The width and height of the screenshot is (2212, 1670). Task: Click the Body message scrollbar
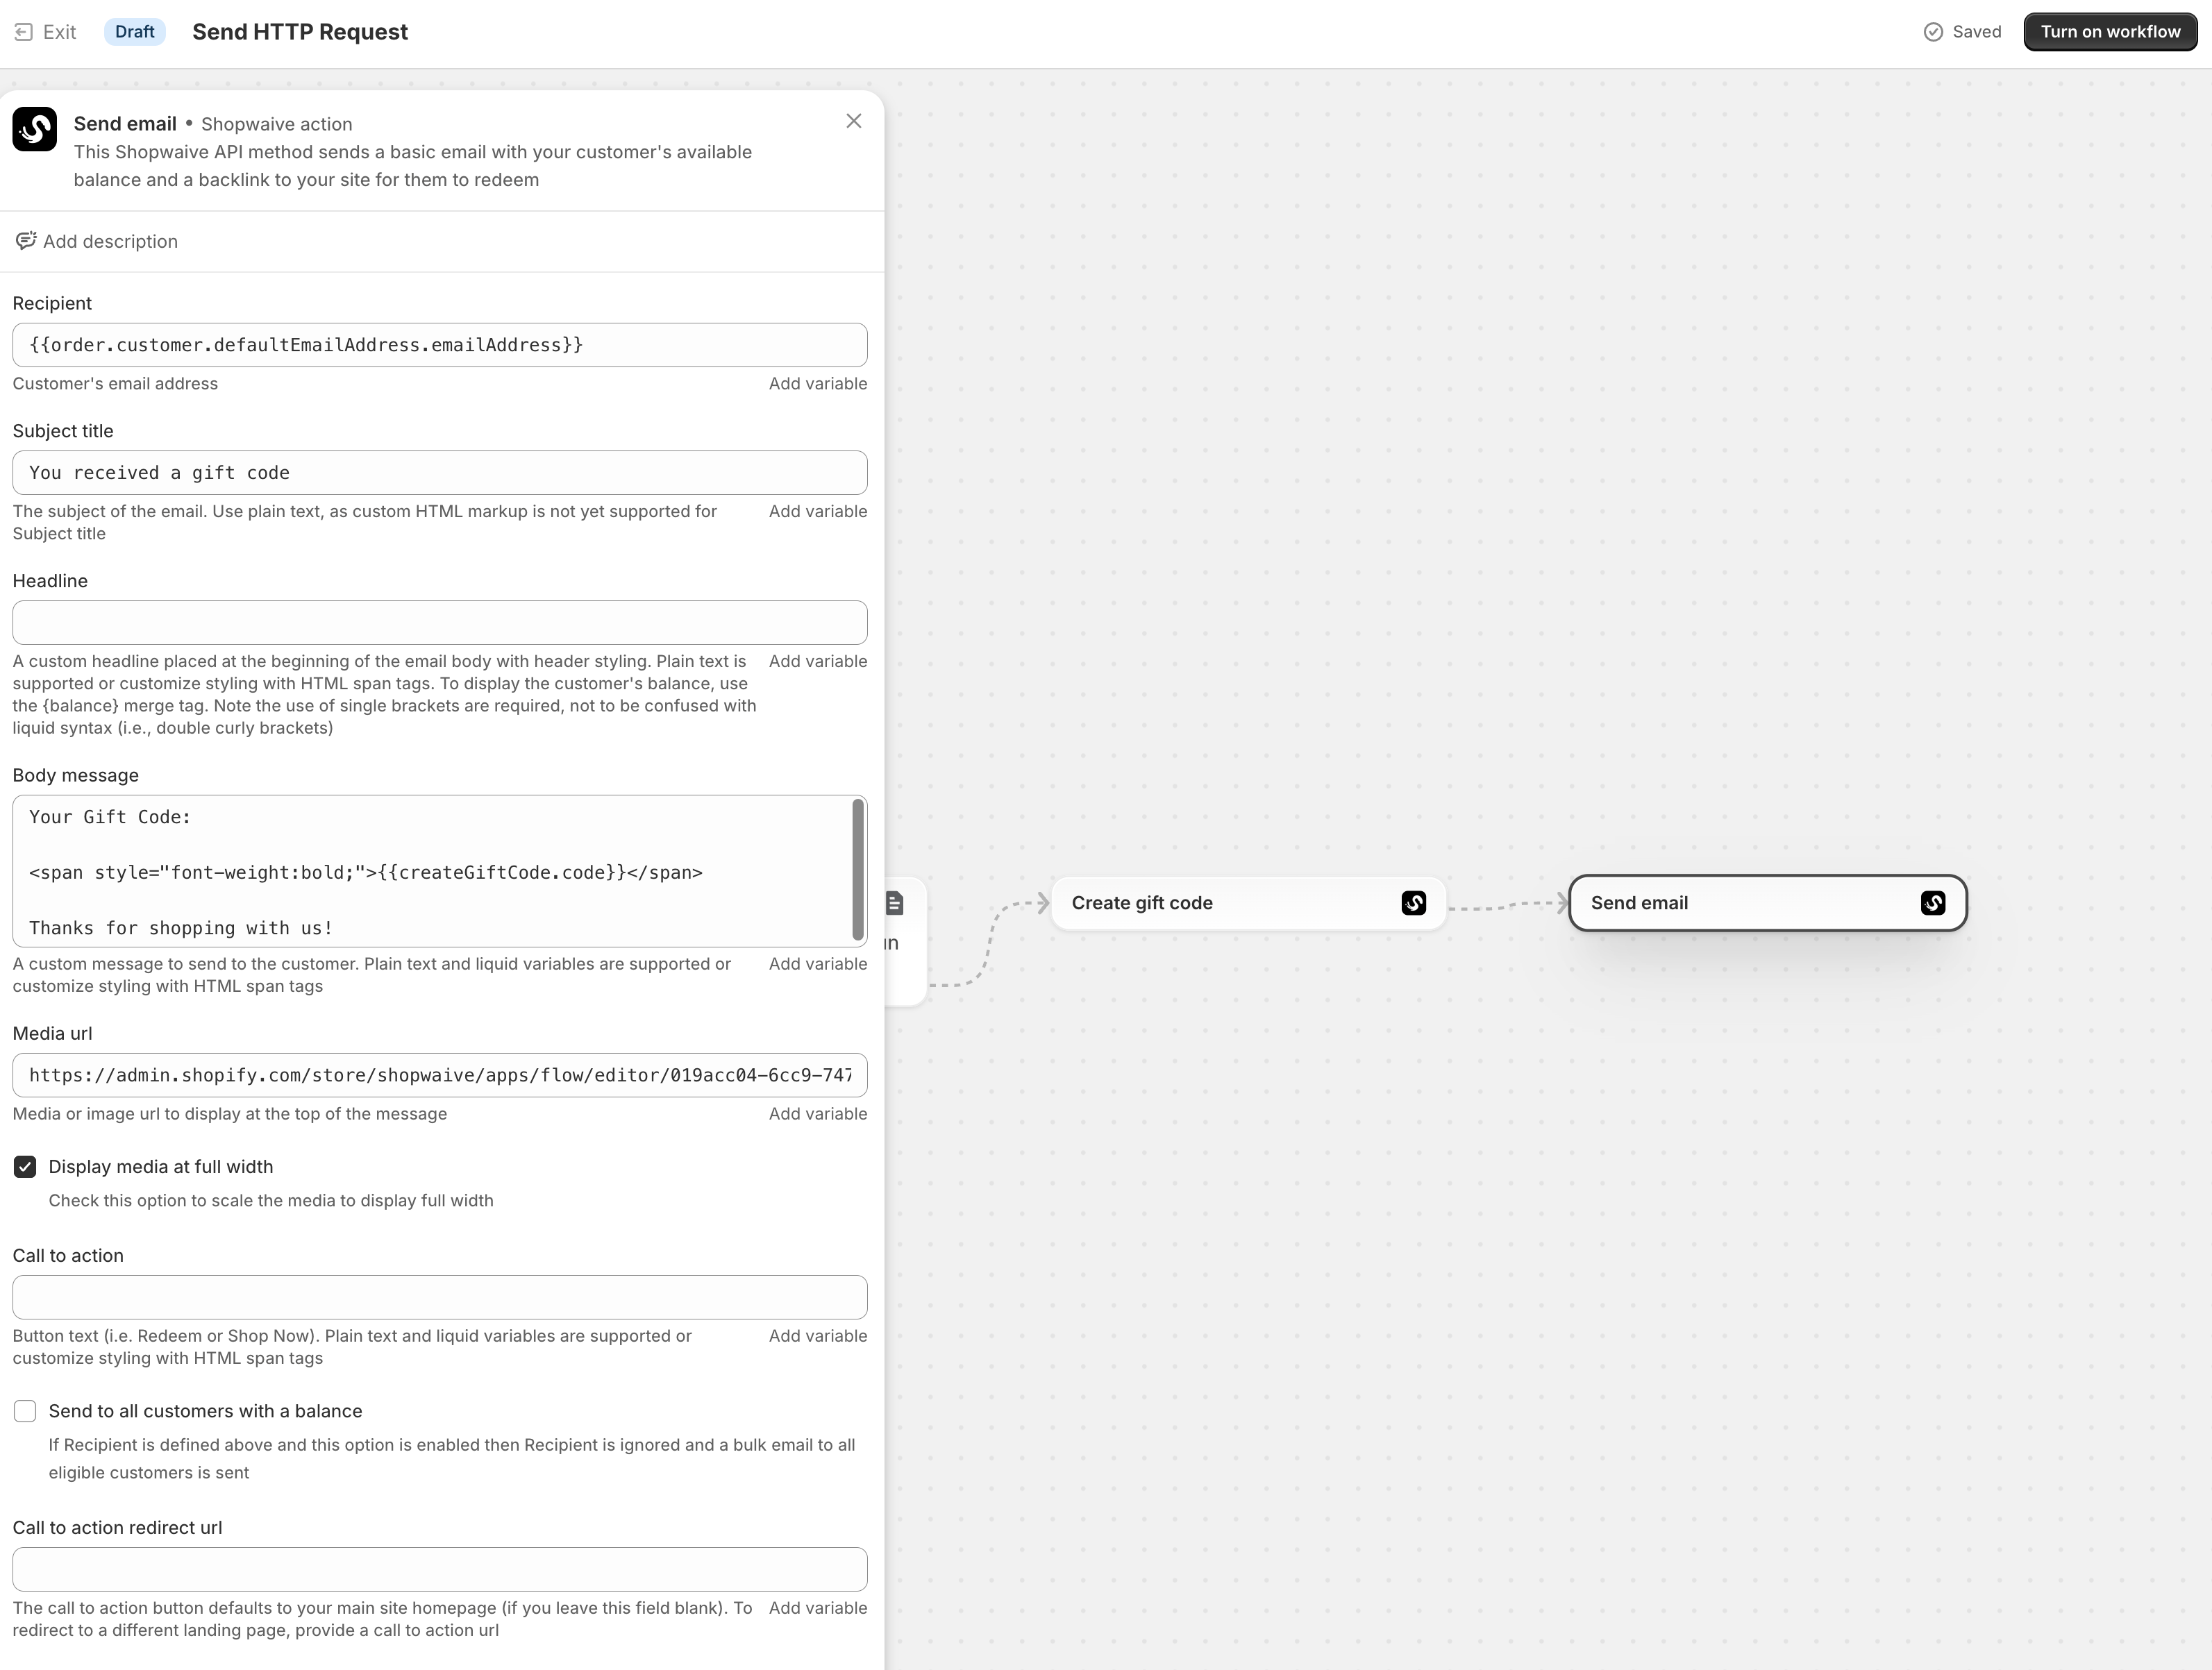[858, 870]
